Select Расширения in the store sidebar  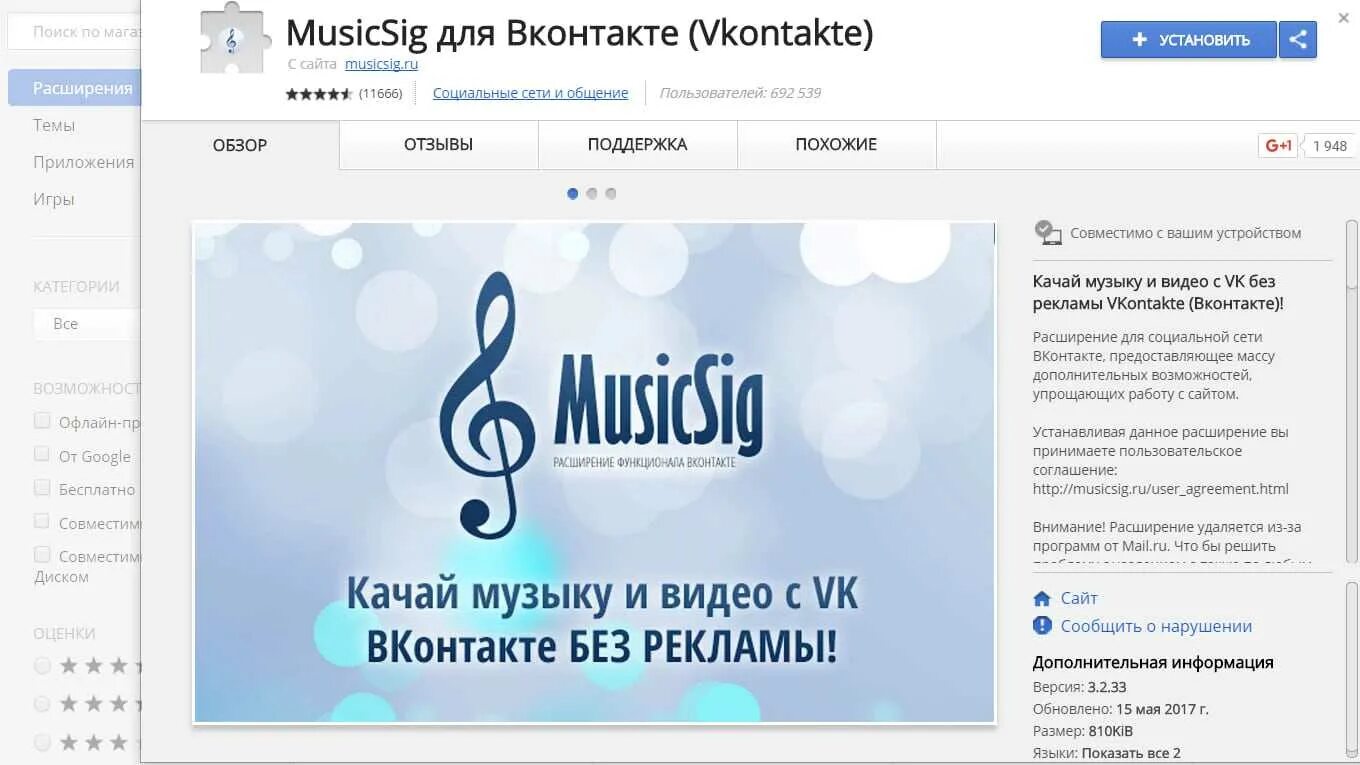(75, 88)
